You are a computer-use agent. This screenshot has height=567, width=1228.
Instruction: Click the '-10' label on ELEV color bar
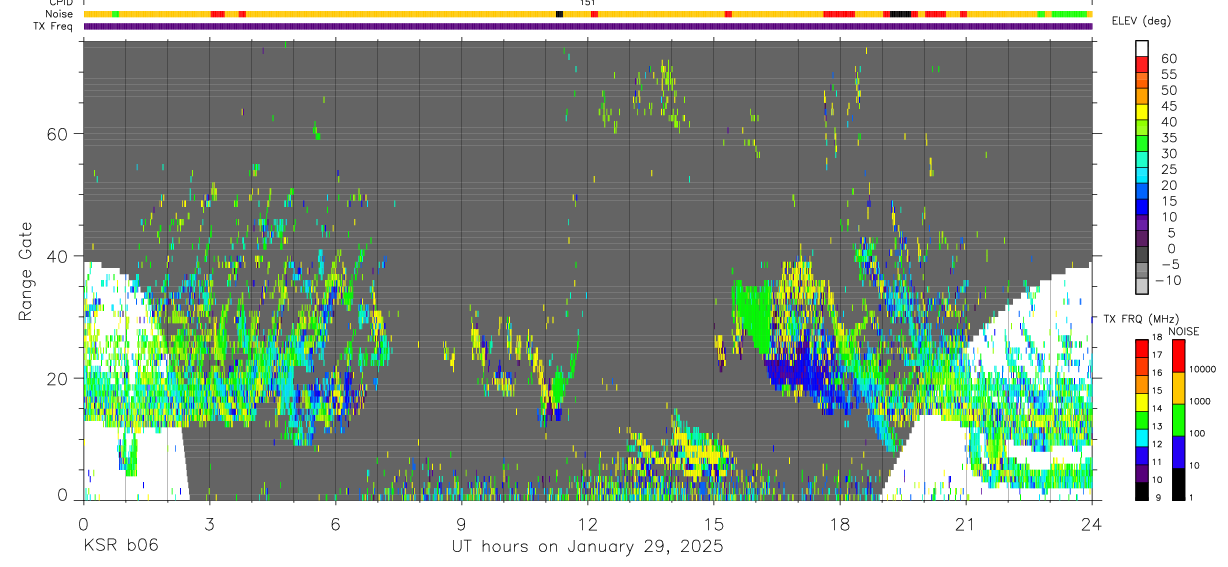(x=1166, y=281)
